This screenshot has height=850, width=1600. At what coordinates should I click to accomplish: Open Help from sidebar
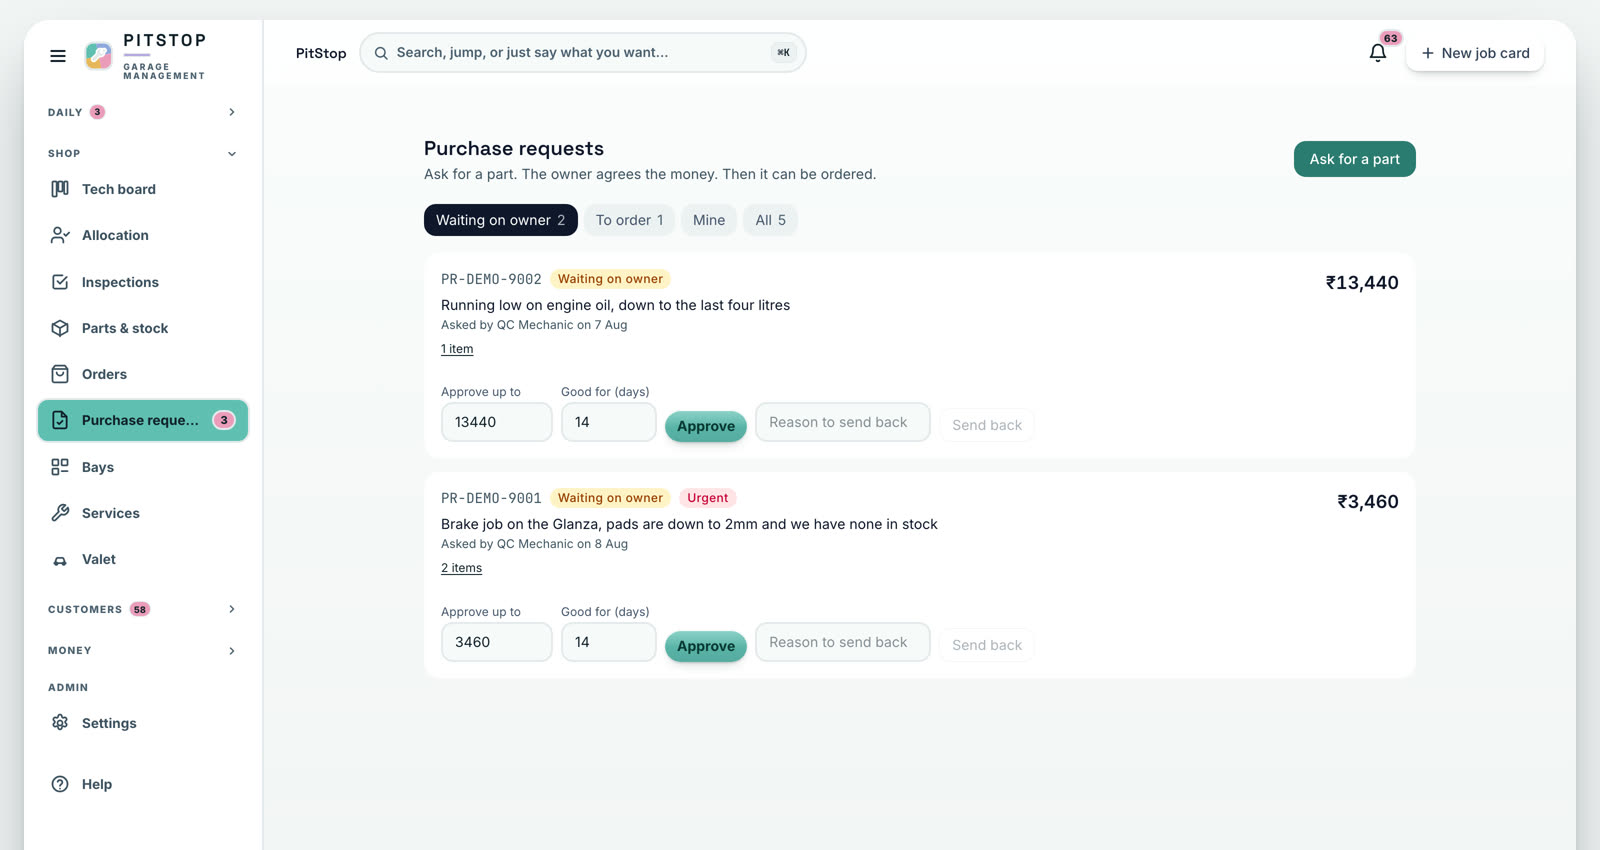point(143,784)
